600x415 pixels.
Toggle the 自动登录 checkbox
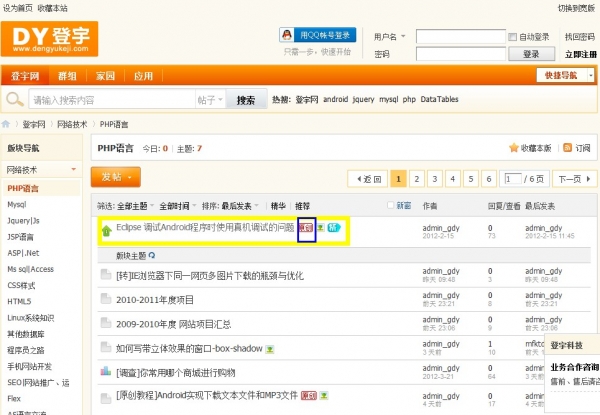click(x=512, y=37)
